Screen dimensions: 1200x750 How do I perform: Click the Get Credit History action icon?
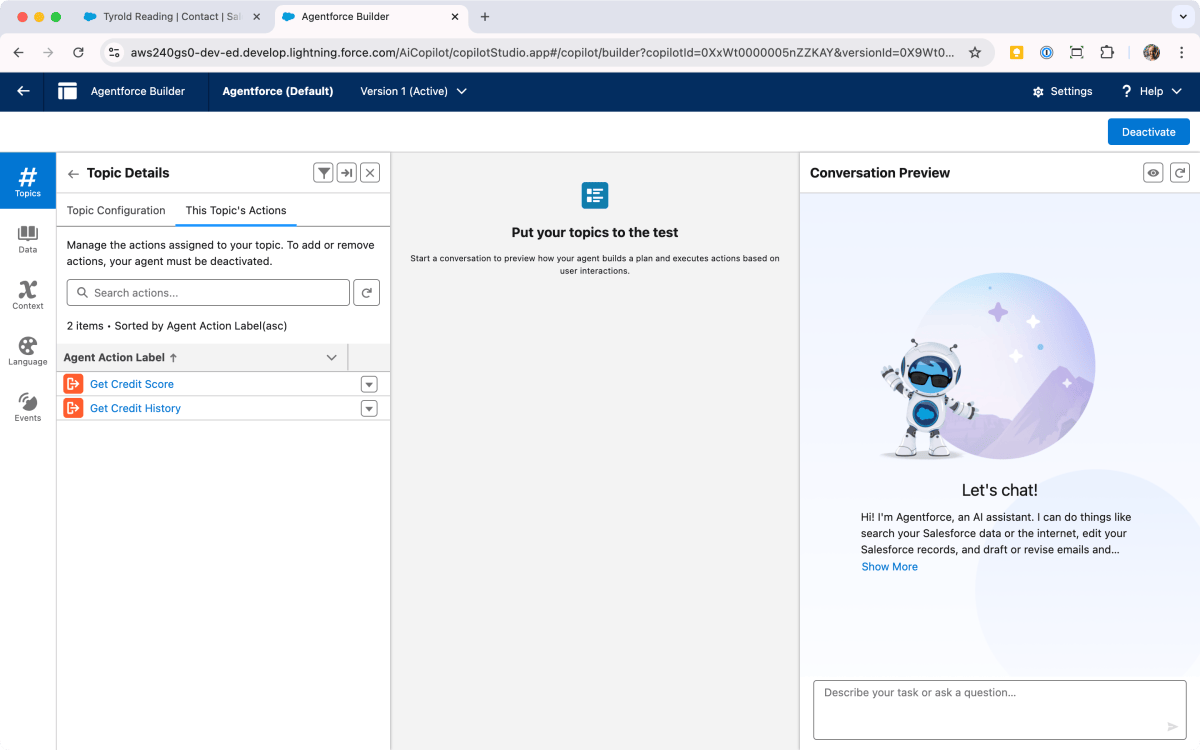73,408
